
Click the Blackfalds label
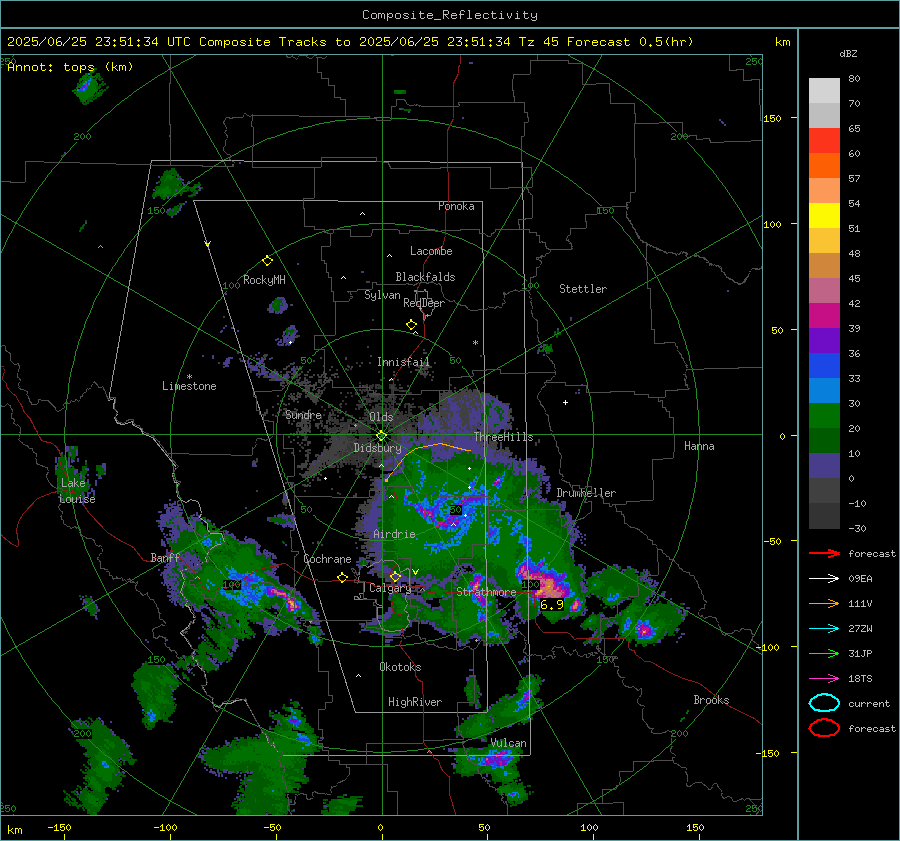coord(425,277)
